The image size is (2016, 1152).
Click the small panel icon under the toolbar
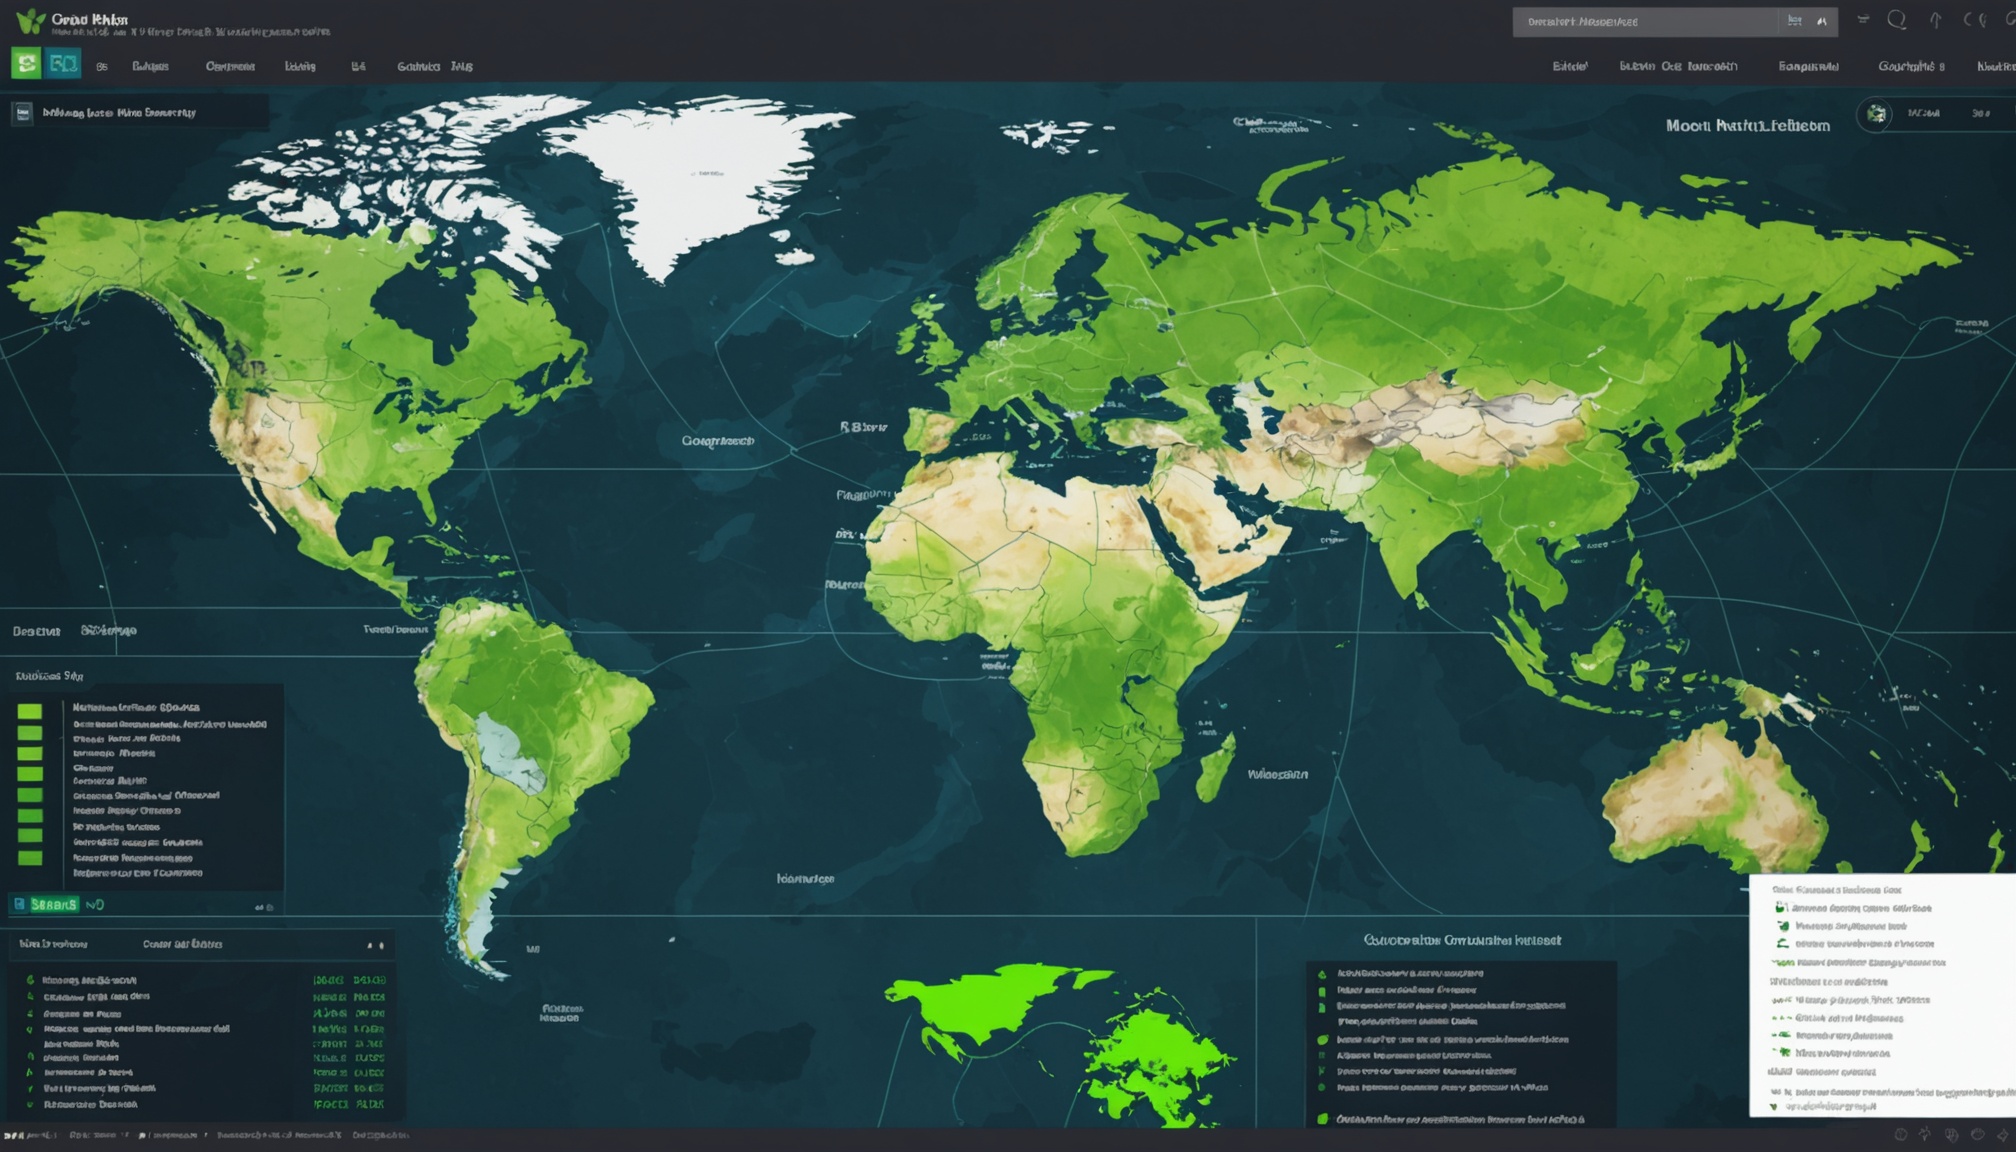[22, 113]
